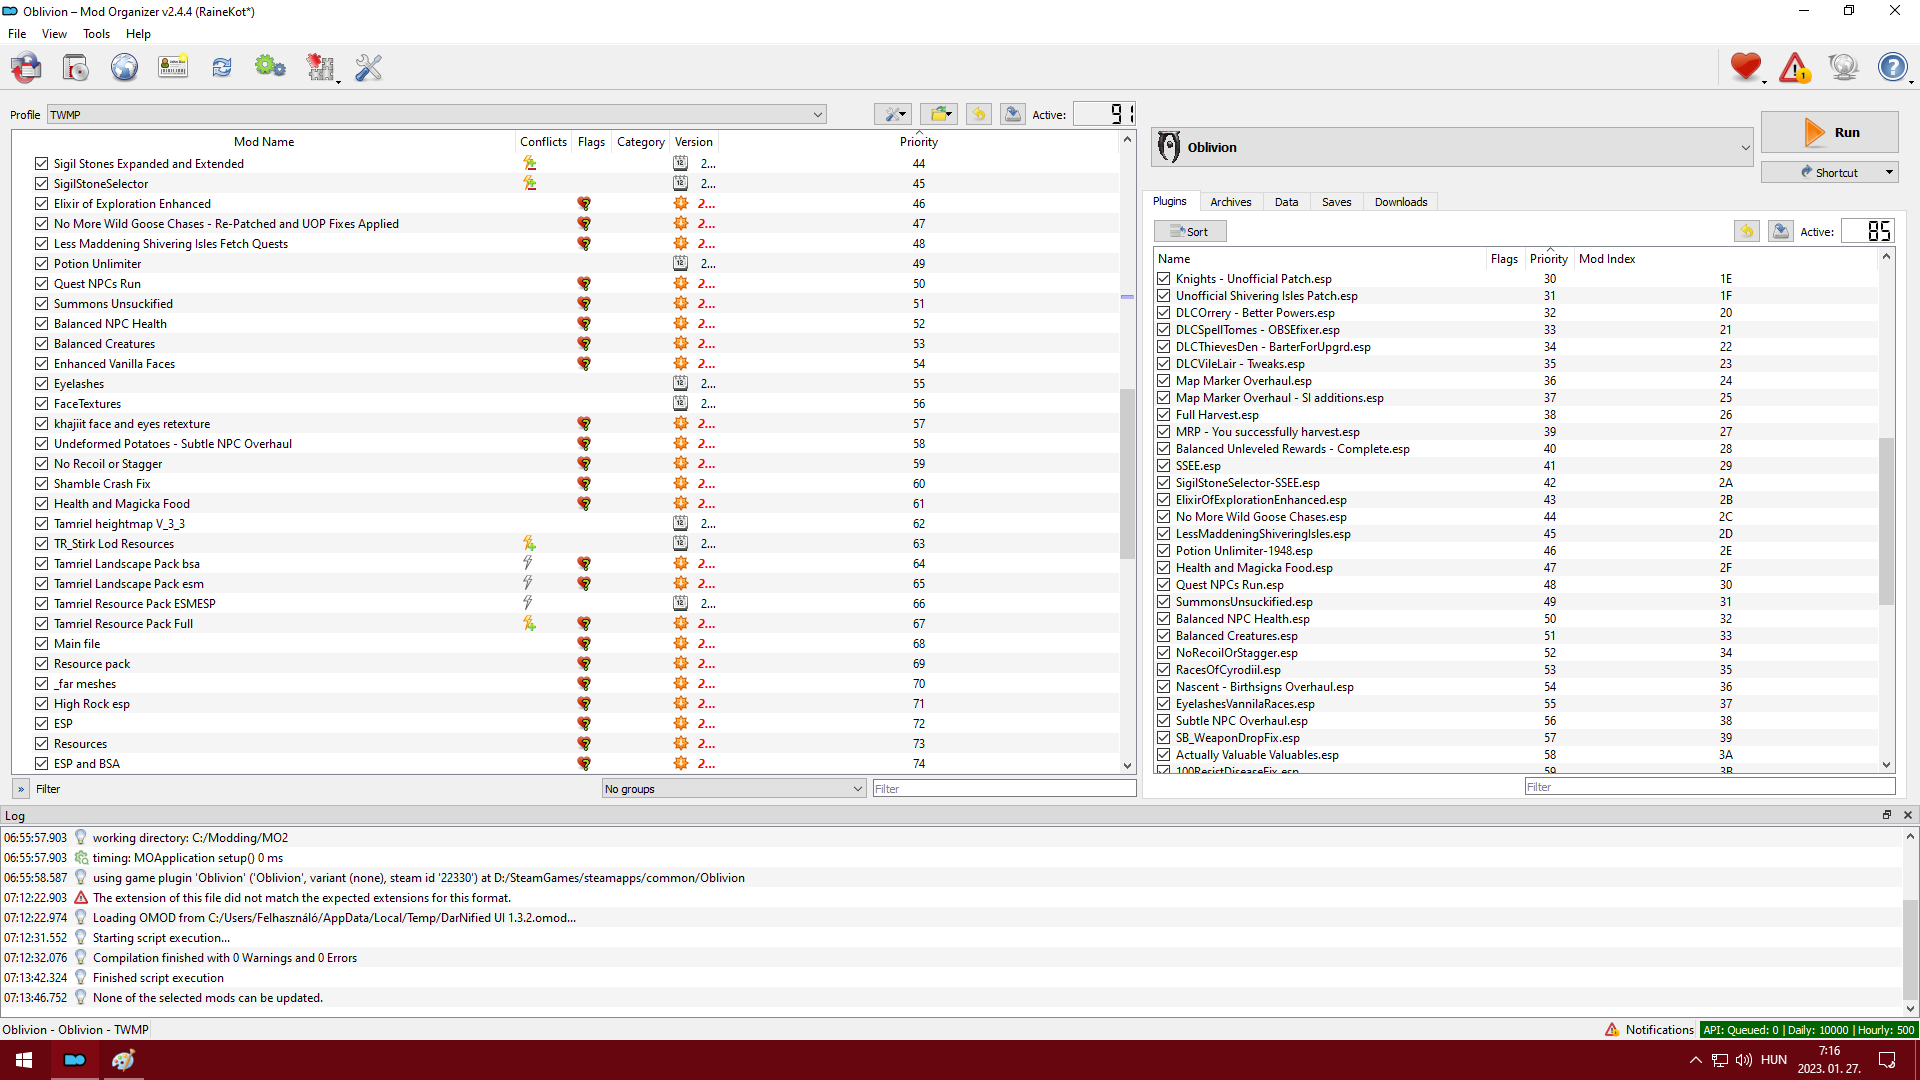Open Windows notification center icon
Screen dimensions: 1920x1080
click(1887, 1060)
